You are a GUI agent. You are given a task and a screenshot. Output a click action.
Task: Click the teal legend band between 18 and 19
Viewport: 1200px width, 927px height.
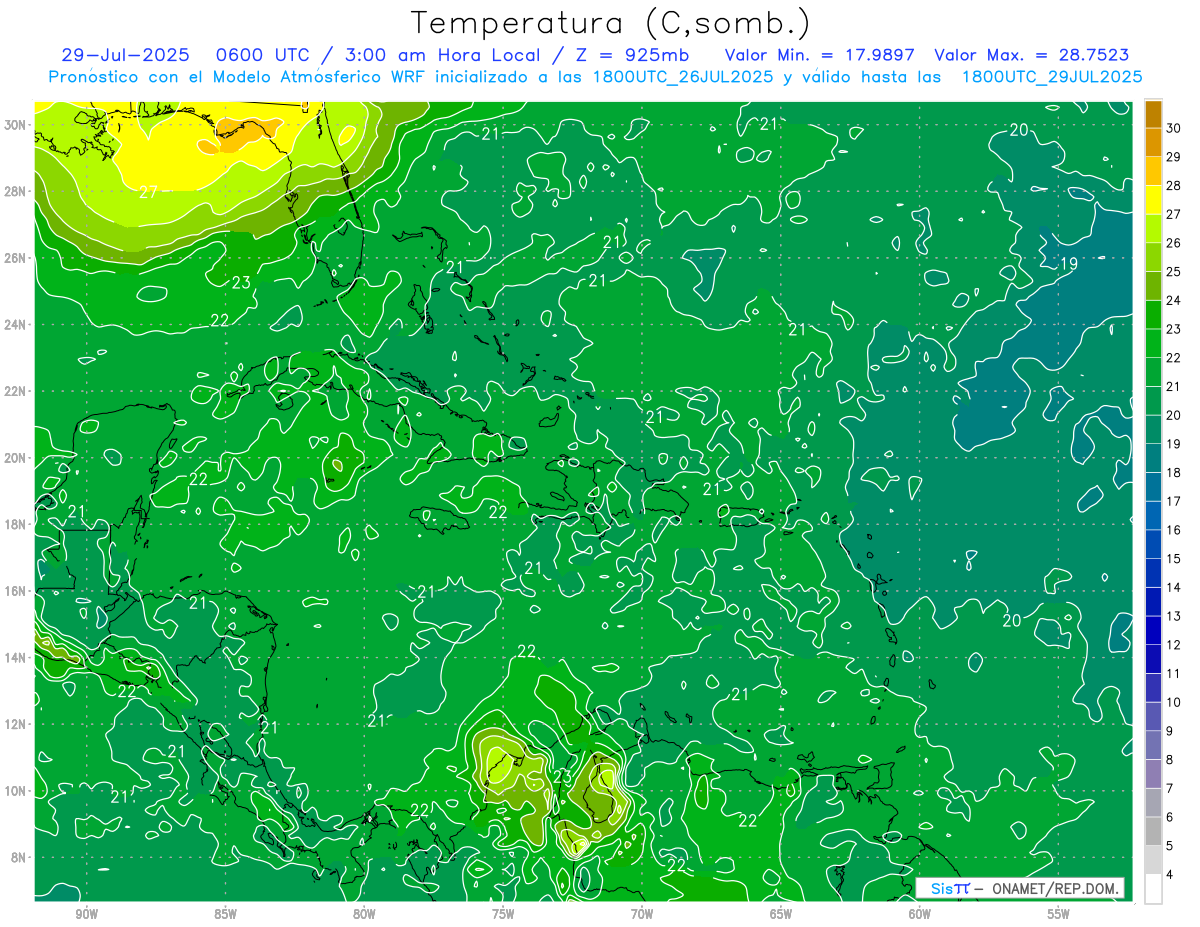[x=1153, y=458]
